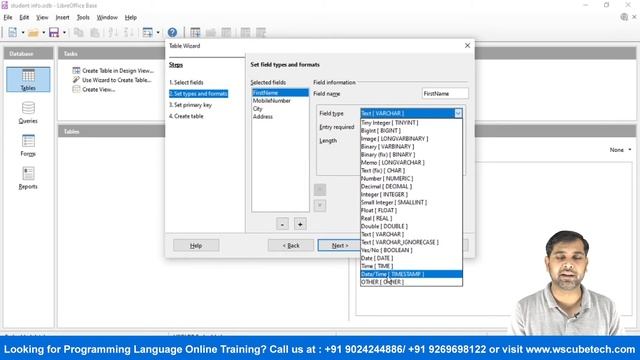Open the View menu
The width and height of the screenshot is (640, 360).
pyautogui.click(x=42, y=18)
